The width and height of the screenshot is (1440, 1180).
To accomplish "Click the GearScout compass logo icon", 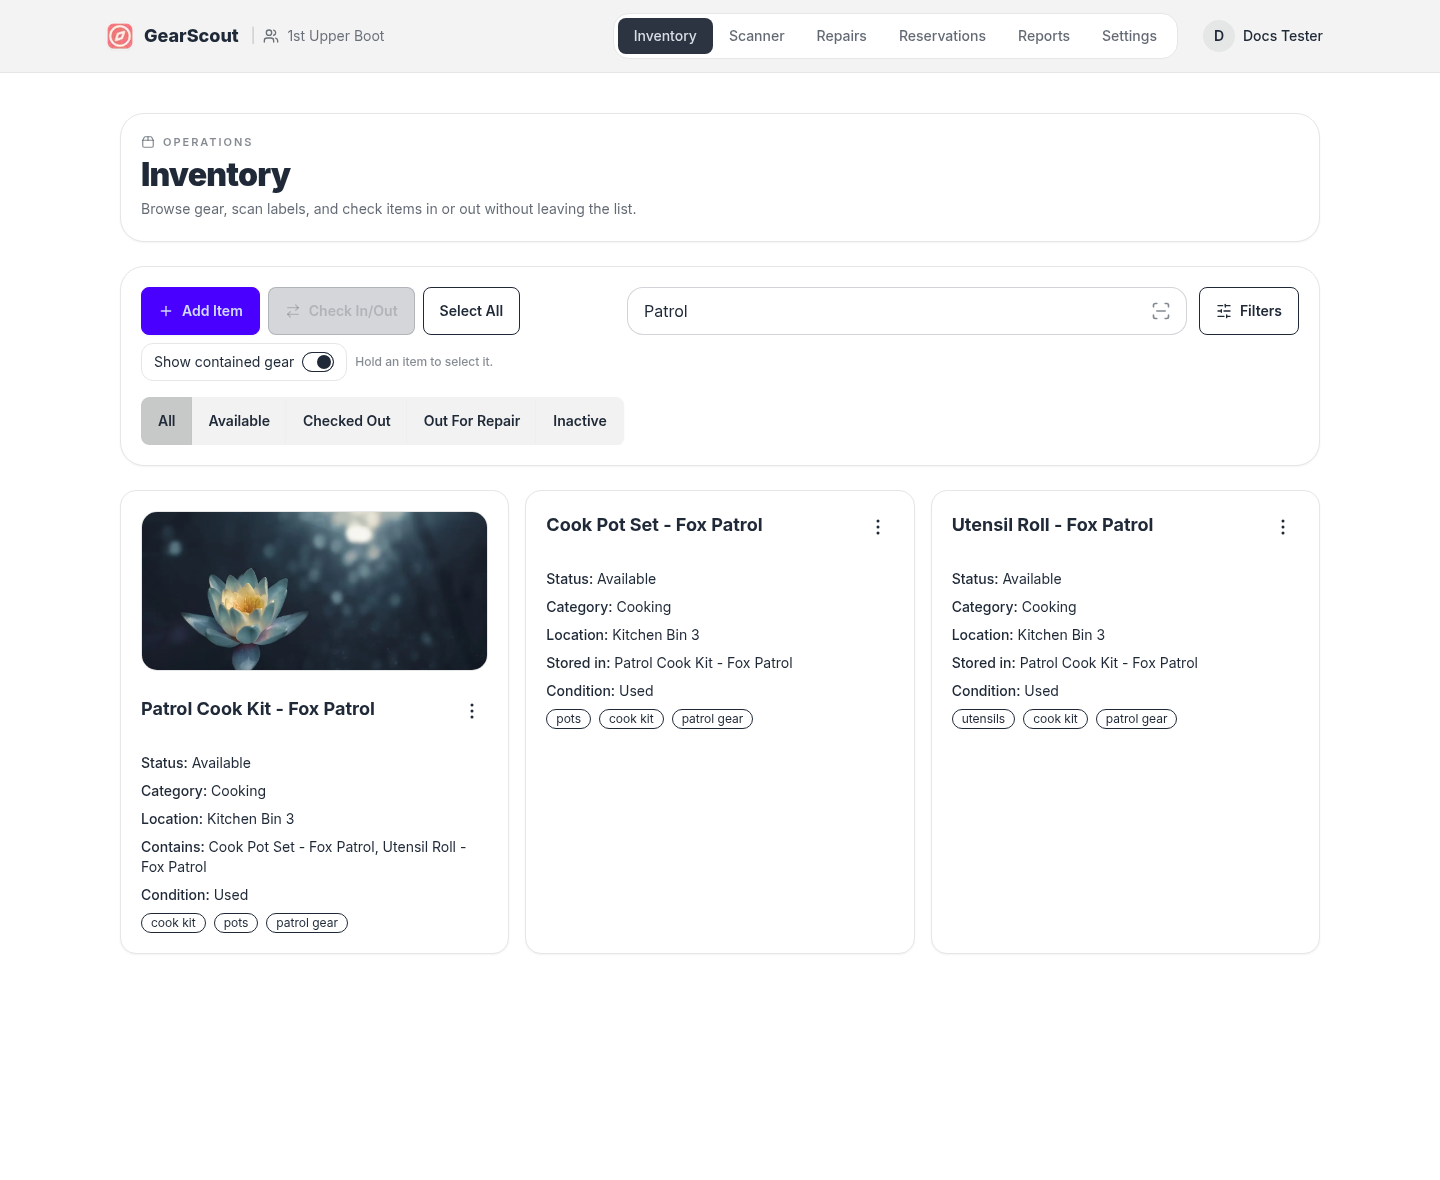I will coord(120,36).
